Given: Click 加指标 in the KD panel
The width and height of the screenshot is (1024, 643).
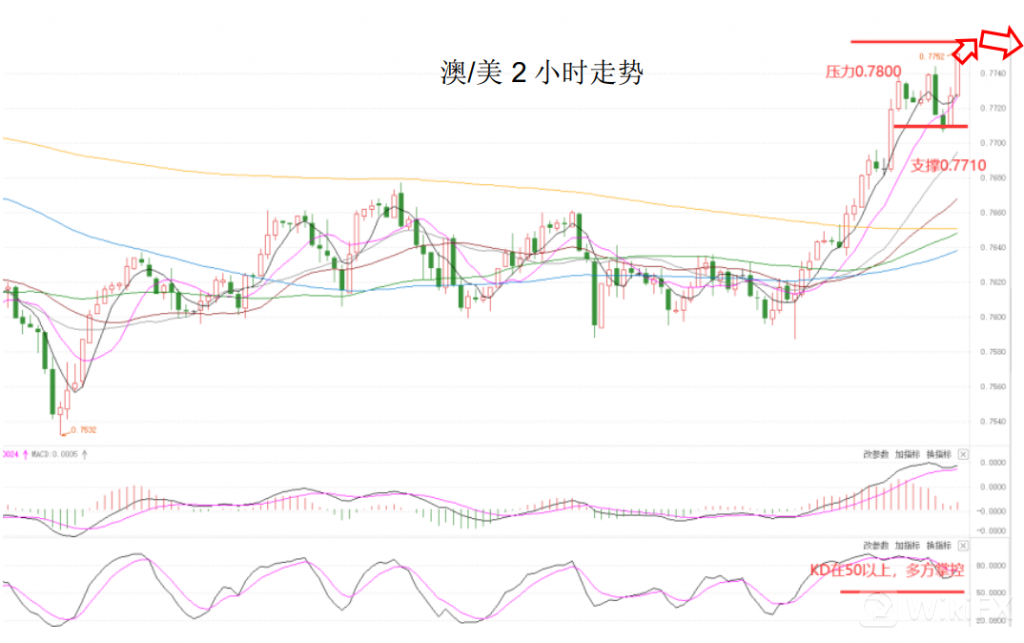Looking at the screenshot, I should click(x=907, y=545).
